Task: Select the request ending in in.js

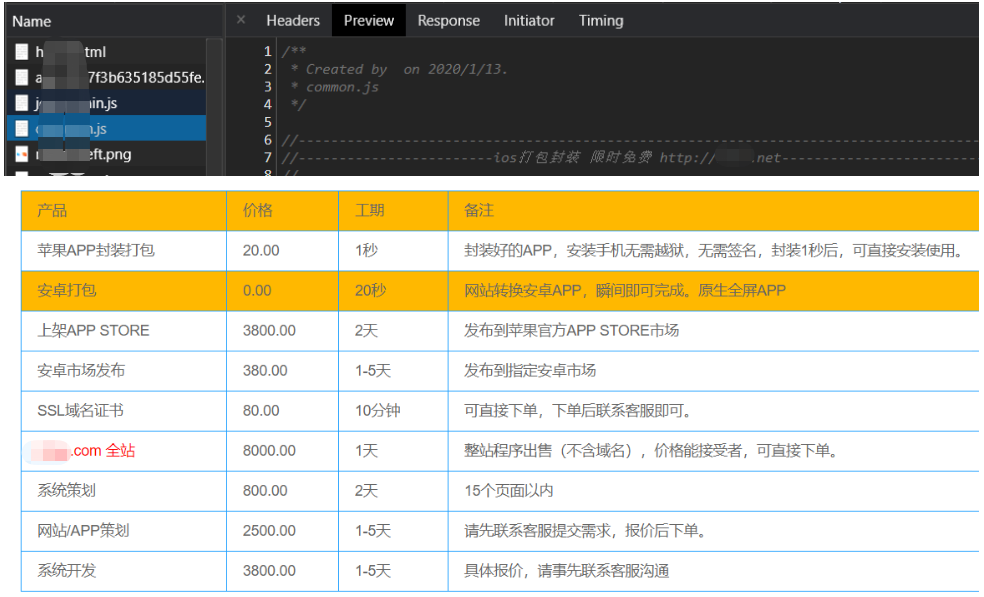Action: pyautogui.click(x=106, y=103)
